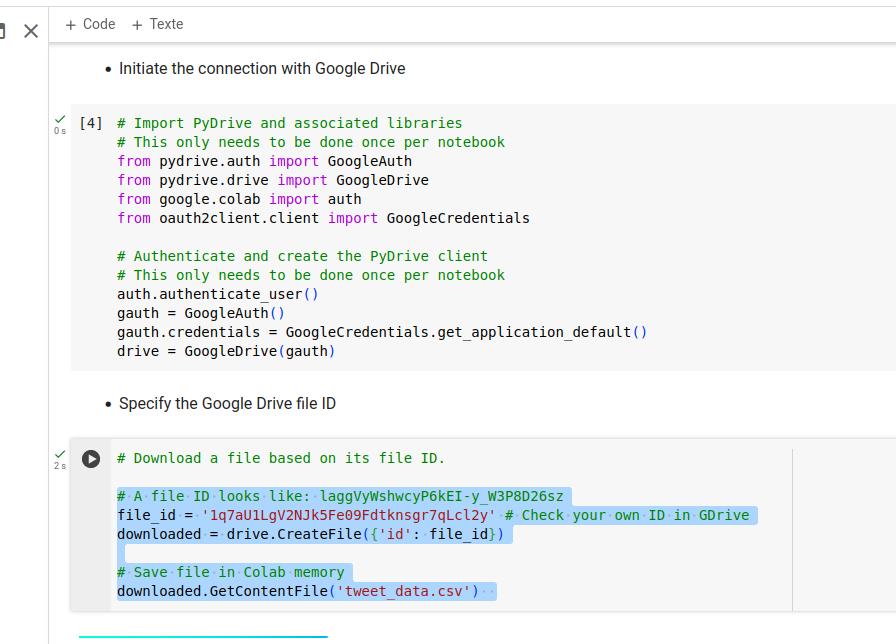
Task: Click the green checkmark showing 2s
Action: [x=60, y=454]
